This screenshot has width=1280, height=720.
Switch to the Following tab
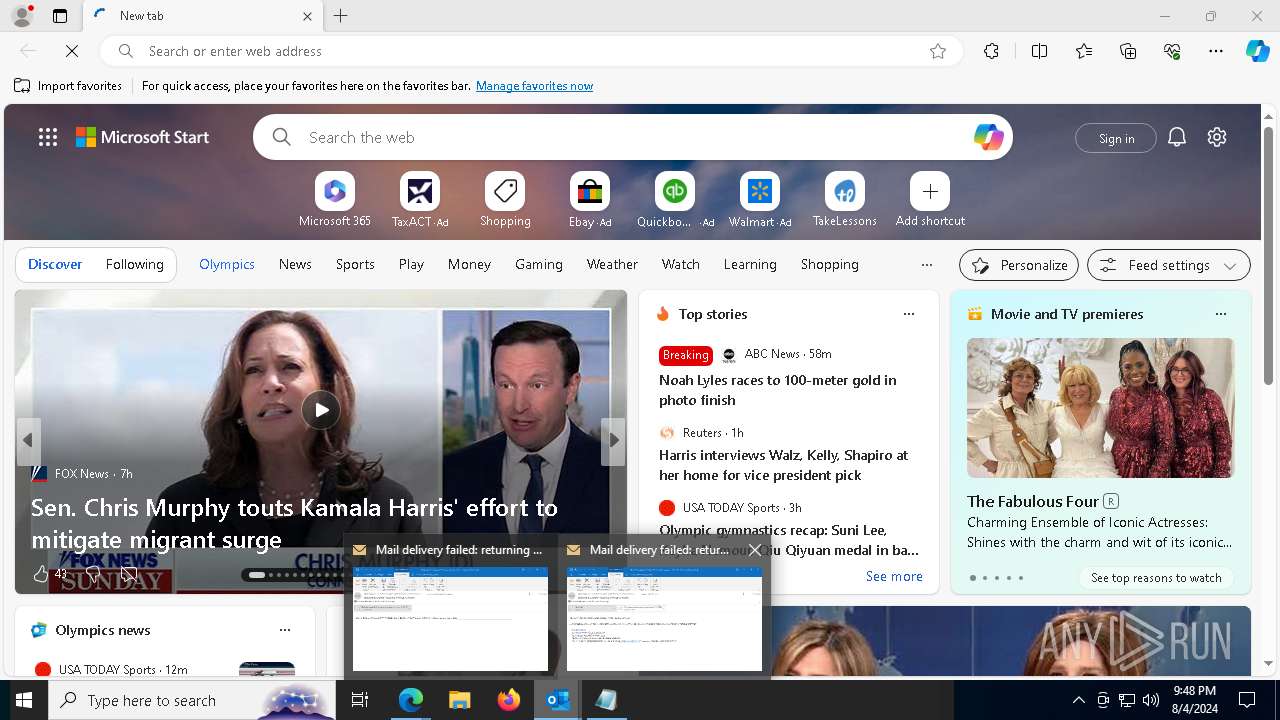click(x=134, y=265)
